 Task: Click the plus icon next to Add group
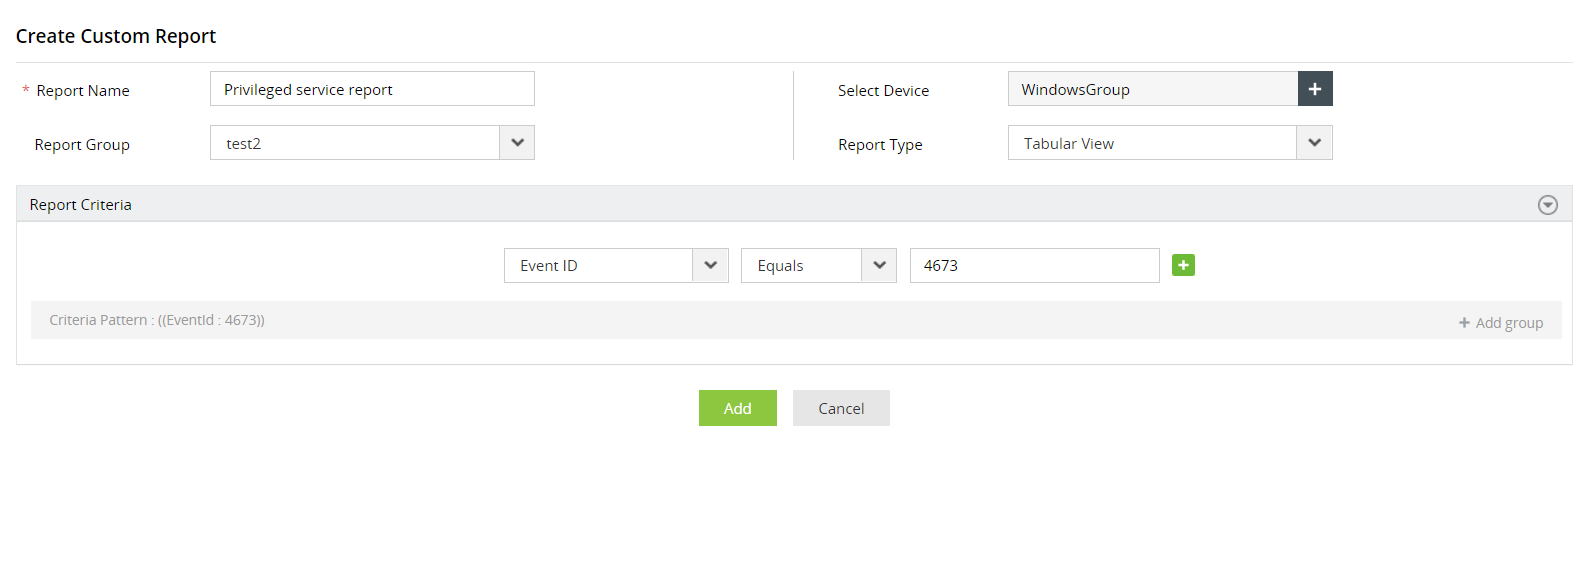tap(1464, 323)
